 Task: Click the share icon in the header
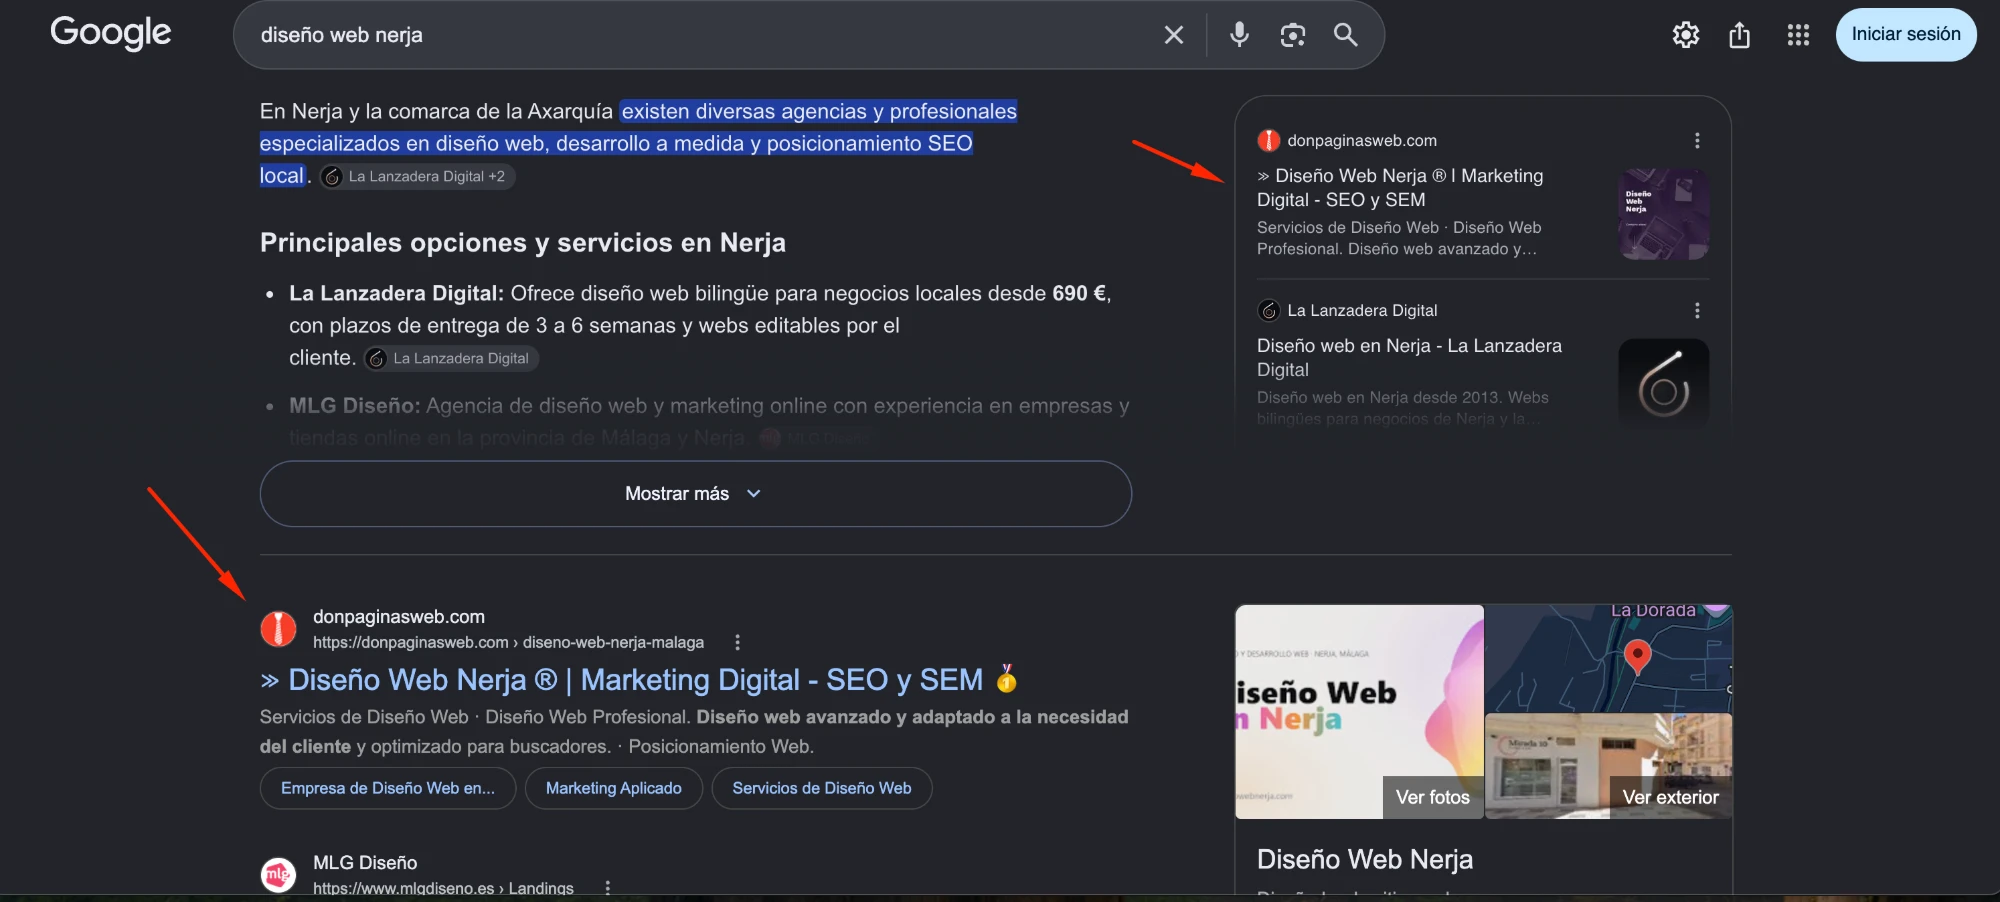point(1740,35)
